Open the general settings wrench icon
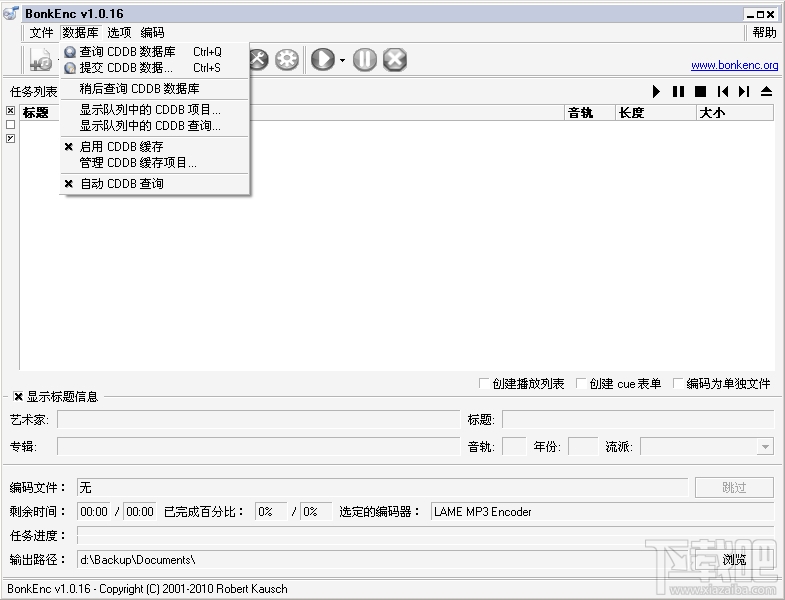This screenshot has width=785, height=600. [259, 60]
